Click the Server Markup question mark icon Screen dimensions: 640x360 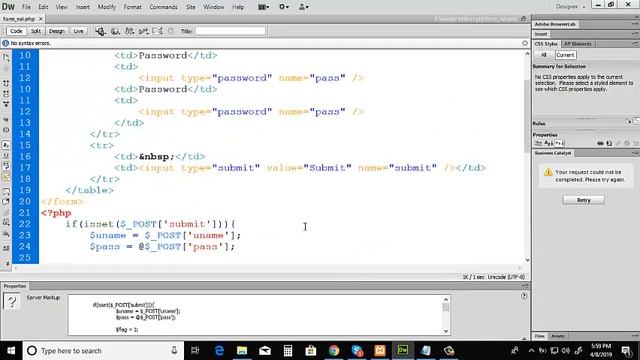pos(12,302)
